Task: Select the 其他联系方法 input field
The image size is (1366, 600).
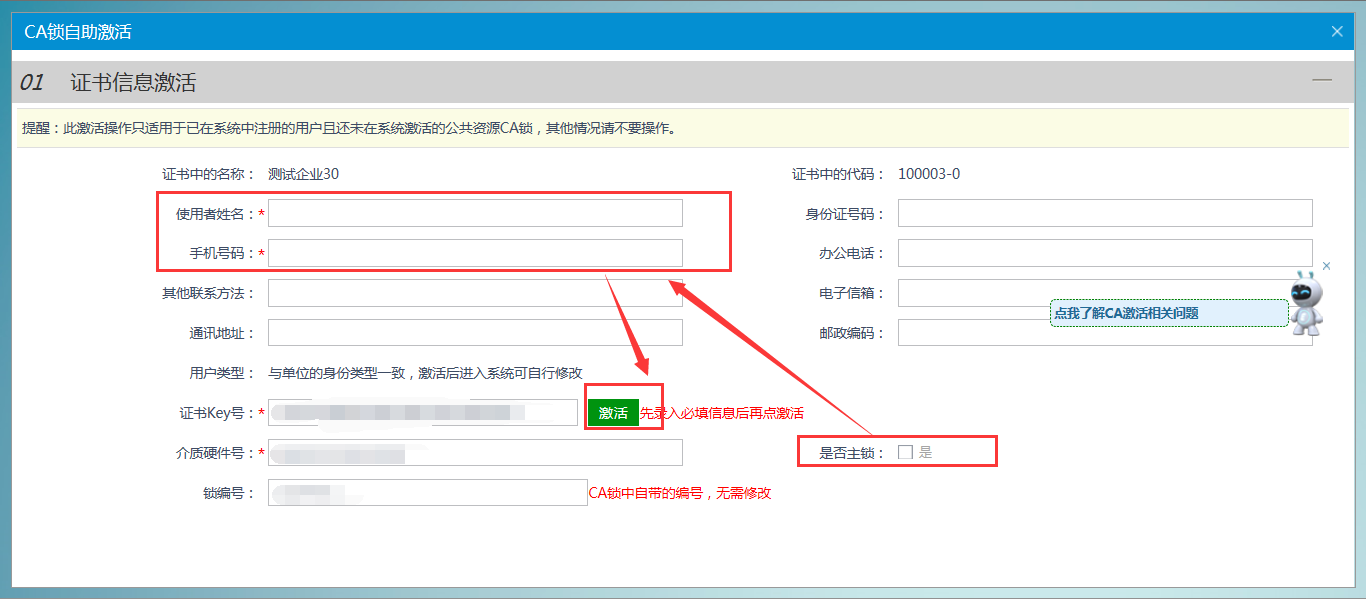Action: click(x=475, y=293)
